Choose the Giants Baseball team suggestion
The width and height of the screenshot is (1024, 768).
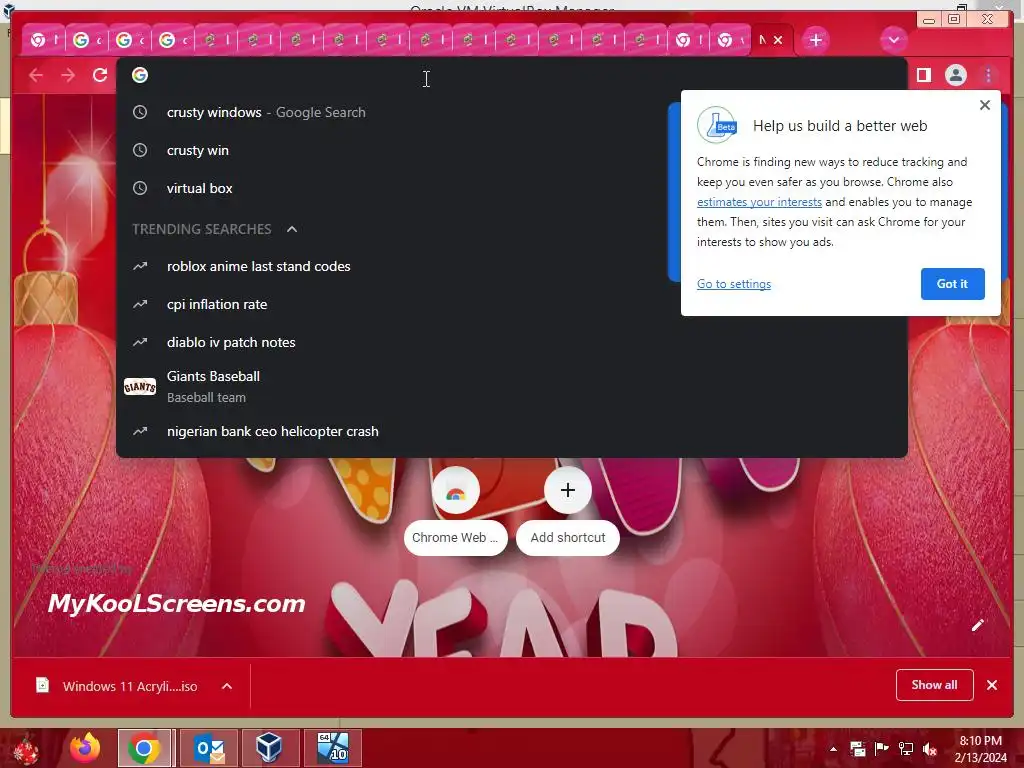click(511, 387)
